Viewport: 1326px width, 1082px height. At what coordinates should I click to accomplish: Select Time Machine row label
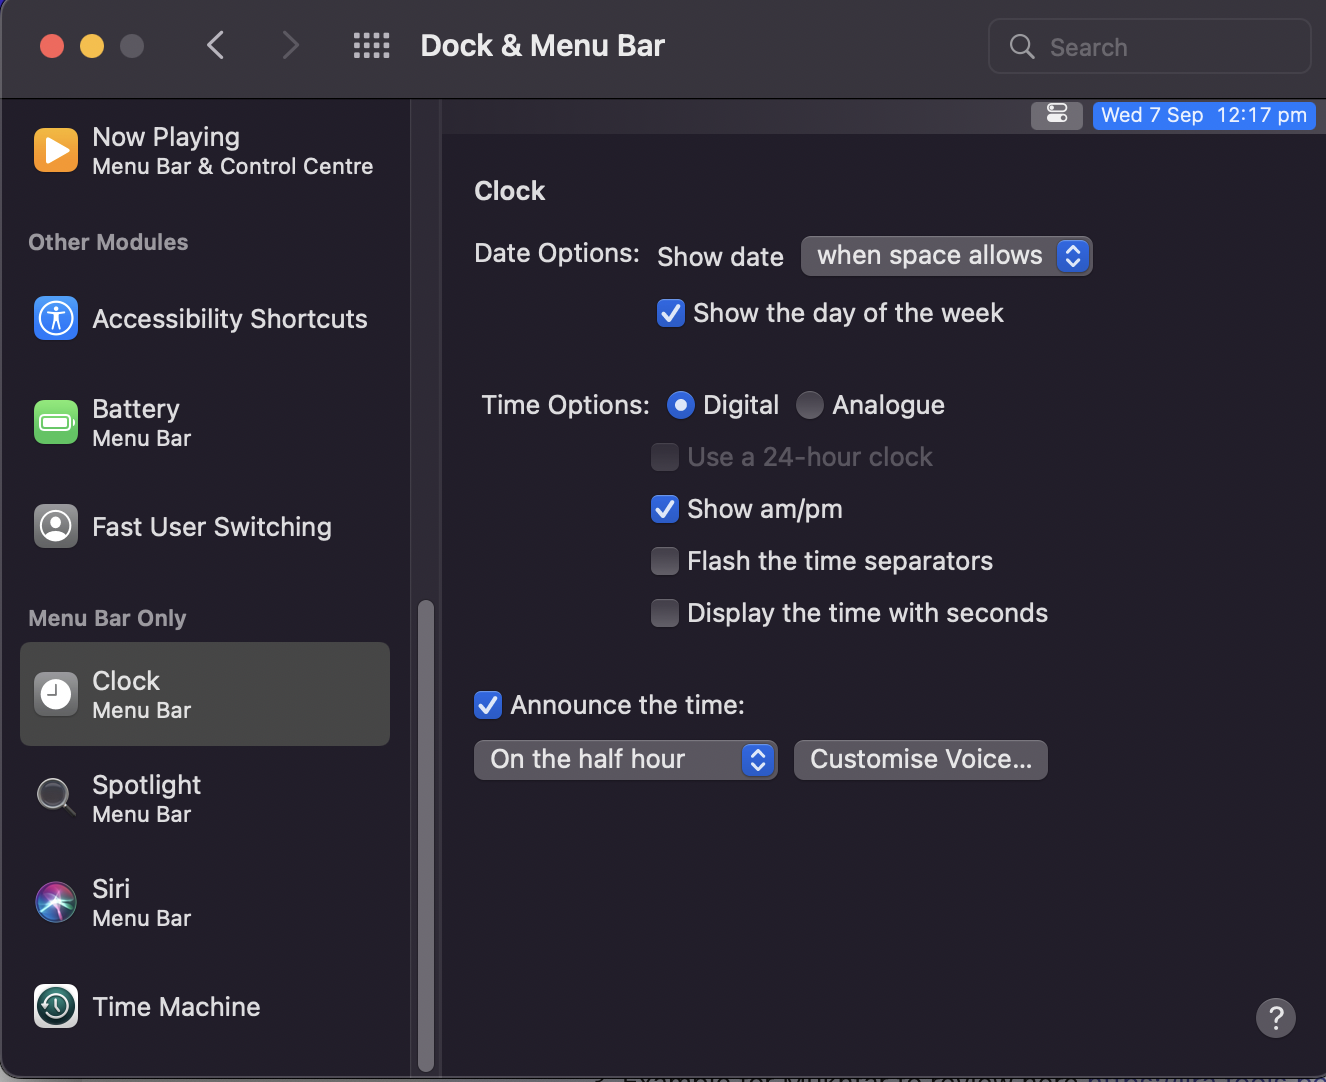click(x=176, y=1007)
